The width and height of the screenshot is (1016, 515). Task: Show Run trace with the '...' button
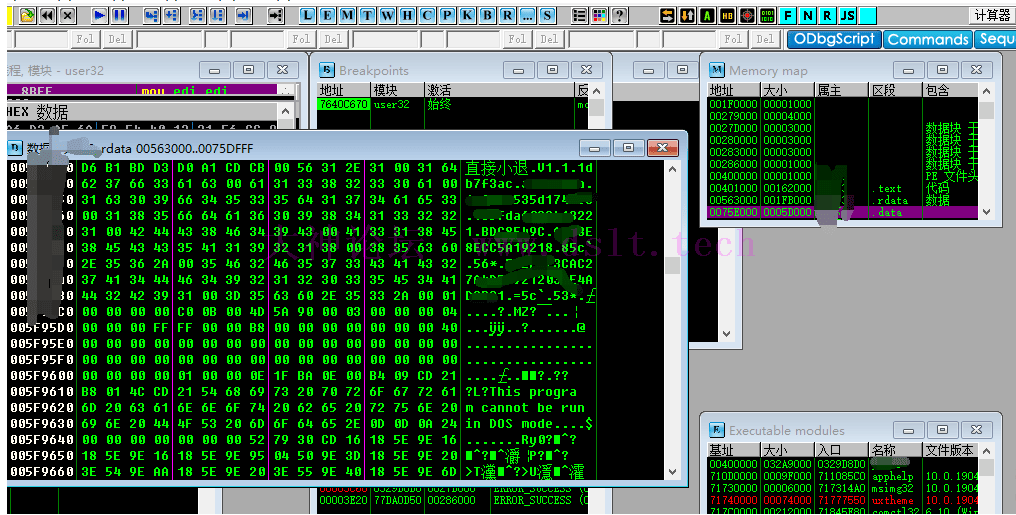pos(528,15)
